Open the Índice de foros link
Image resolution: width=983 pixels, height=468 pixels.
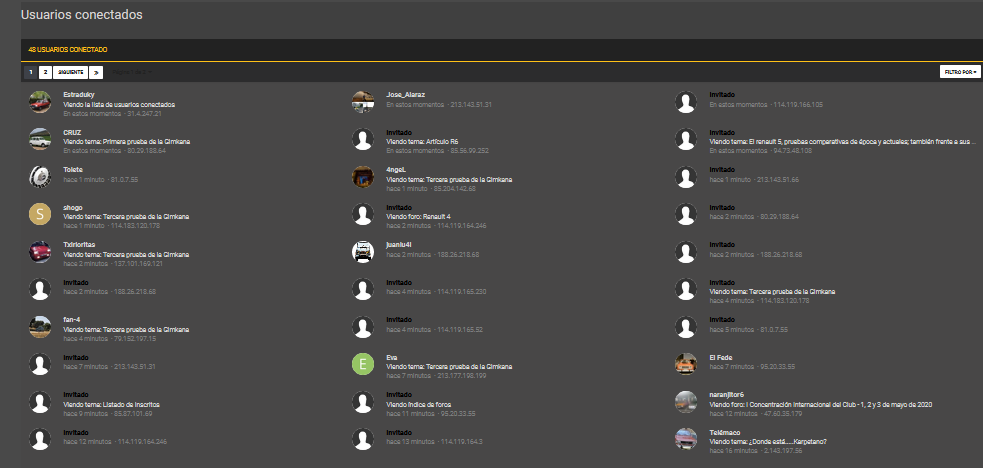[429, 404]
